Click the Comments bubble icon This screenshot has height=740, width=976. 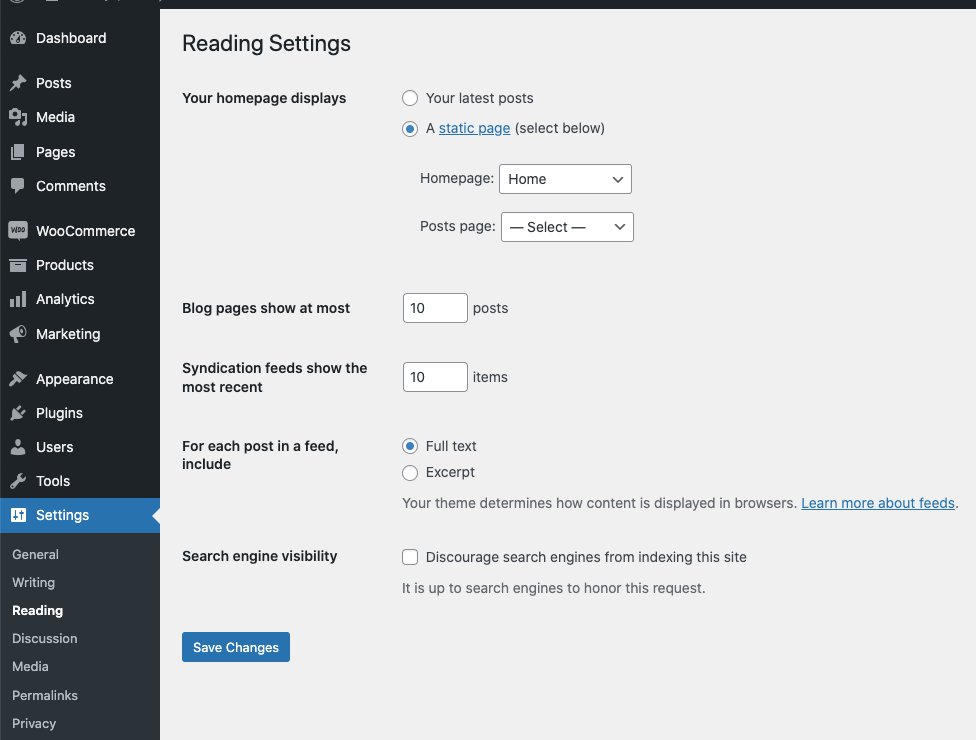point(18,186)
